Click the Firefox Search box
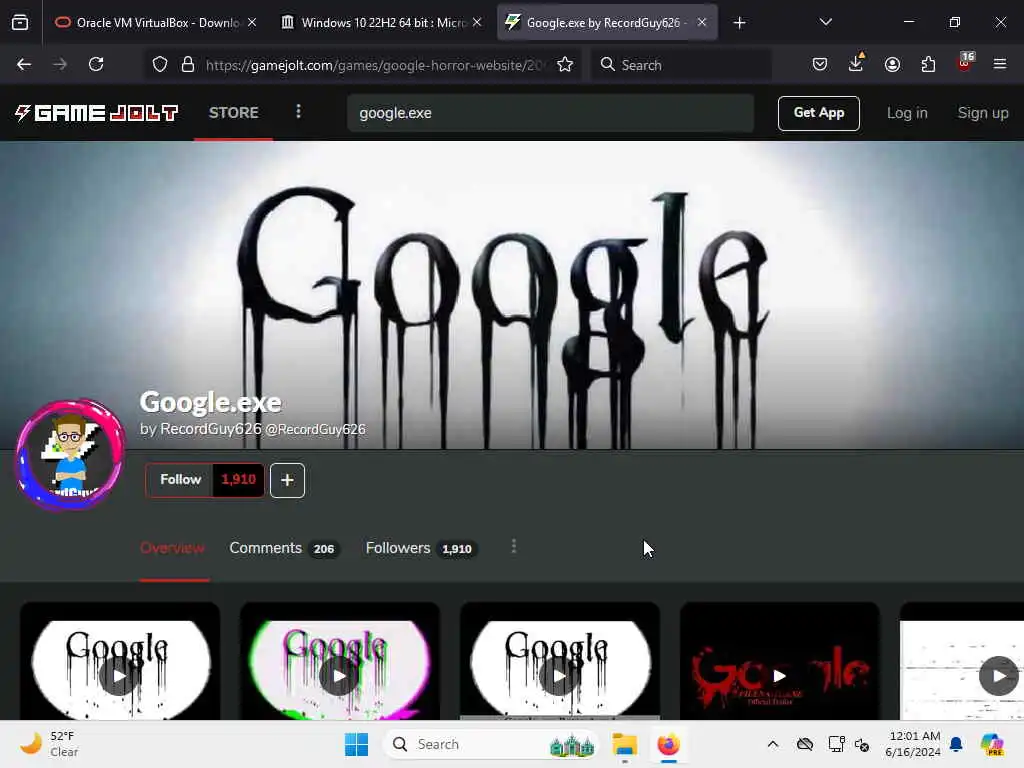 (681, 65)
